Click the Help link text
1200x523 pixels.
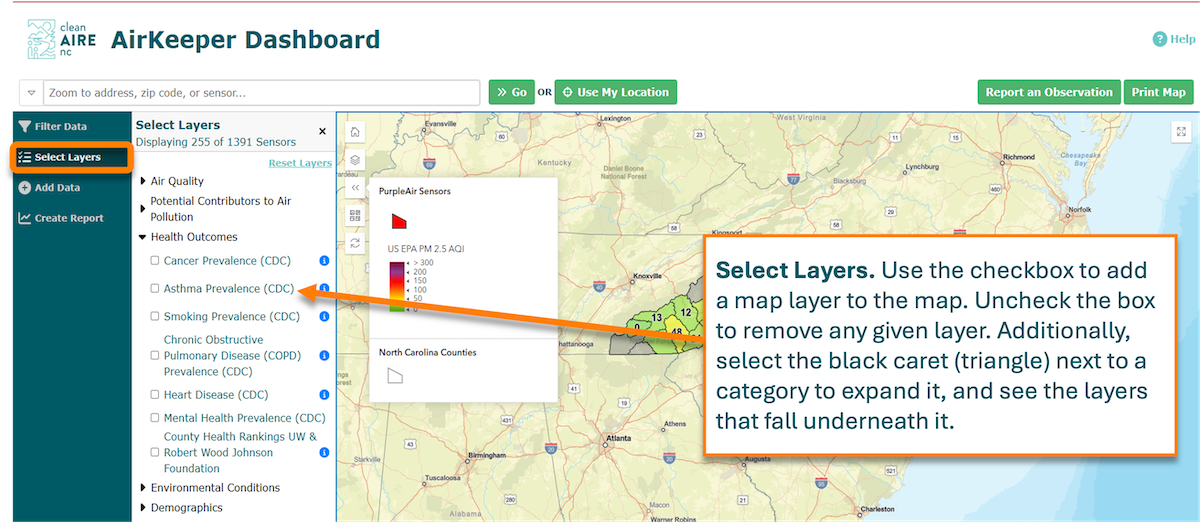(1183, 39)
